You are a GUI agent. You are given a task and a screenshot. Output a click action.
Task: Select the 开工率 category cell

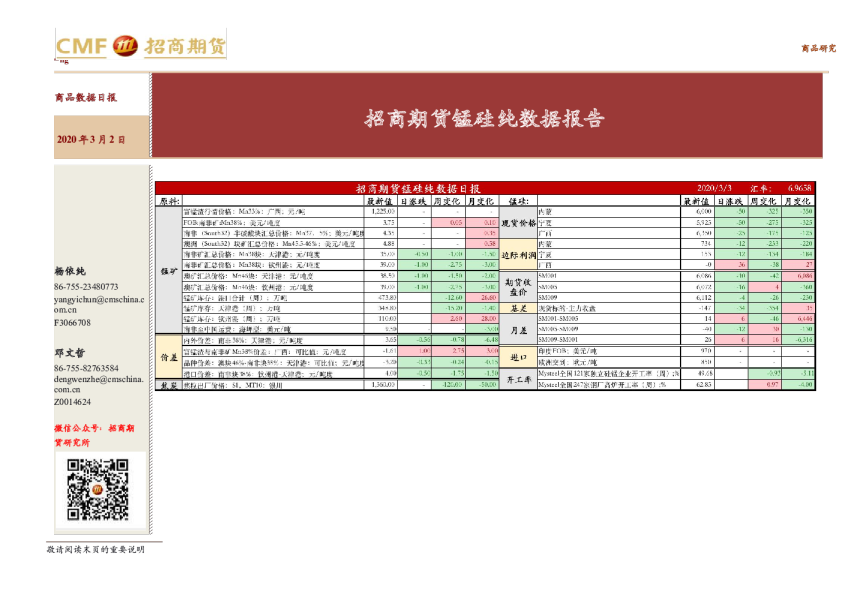[517, 379]
